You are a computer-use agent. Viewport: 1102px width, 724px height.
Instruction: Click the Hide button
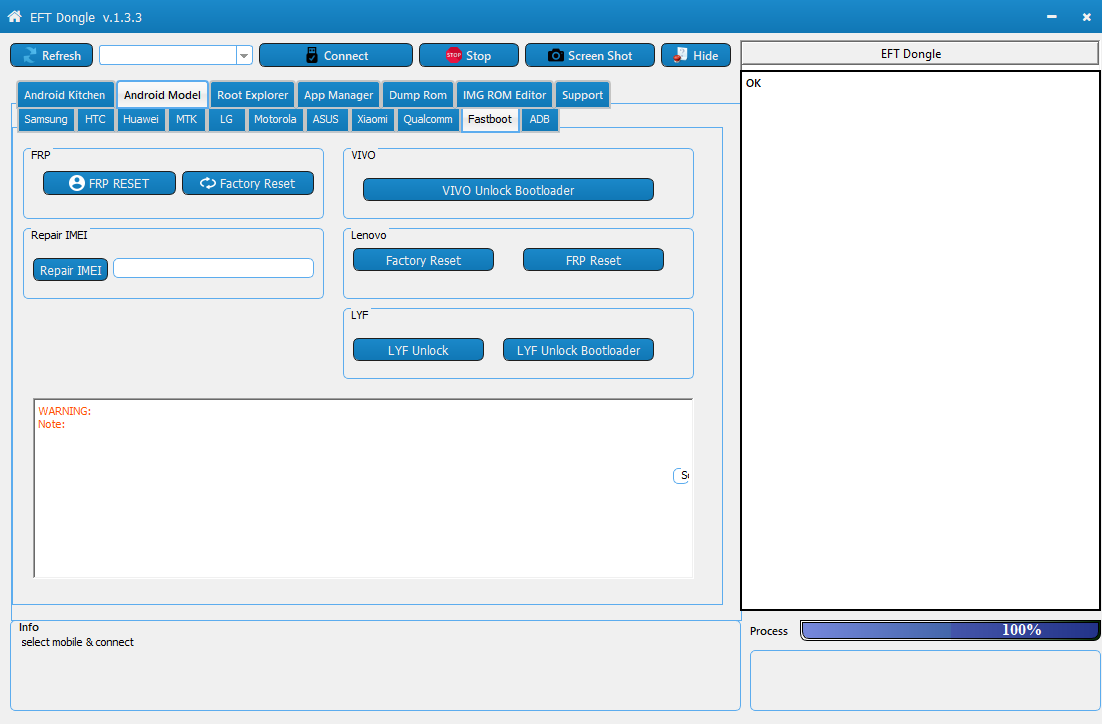point(696,56)
